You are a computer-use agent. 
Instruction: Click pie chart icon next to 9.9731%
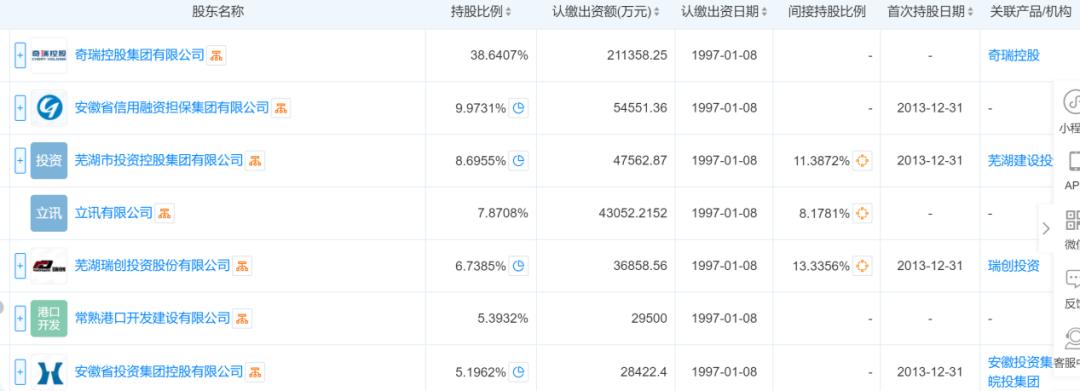pyautogui.click(x=519, y=108)
